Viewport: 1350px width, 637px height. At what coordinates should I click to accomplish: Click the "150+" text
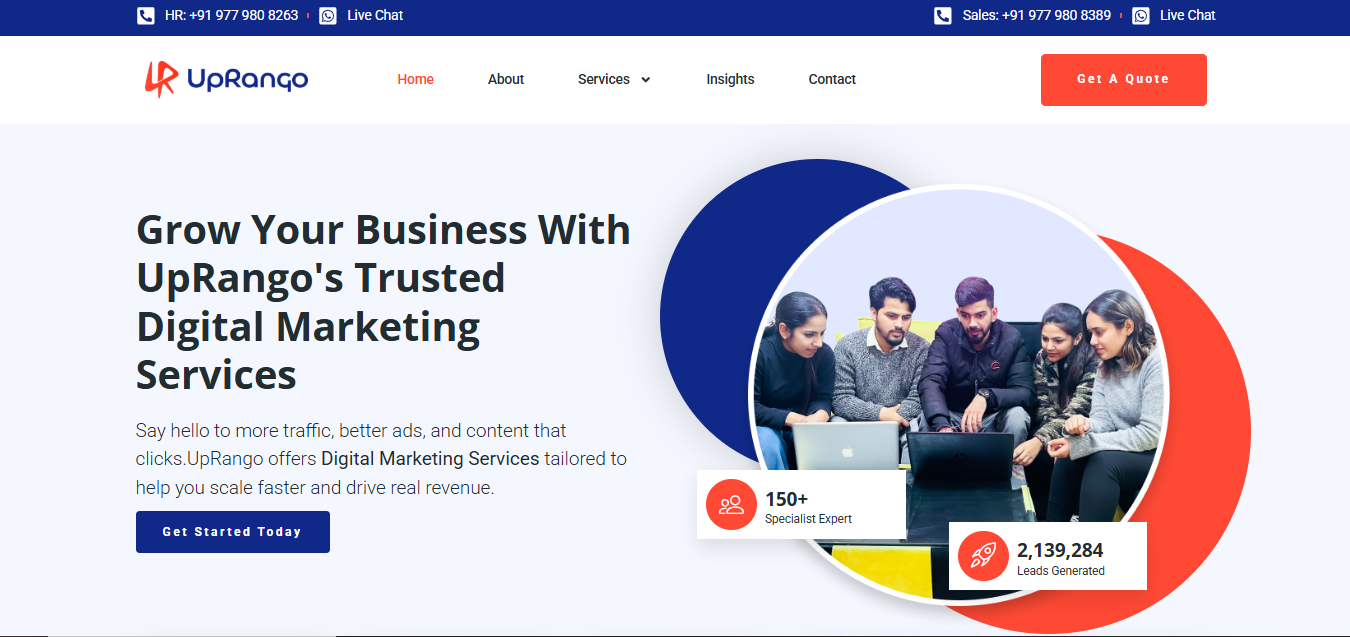(x=786, y=499)
